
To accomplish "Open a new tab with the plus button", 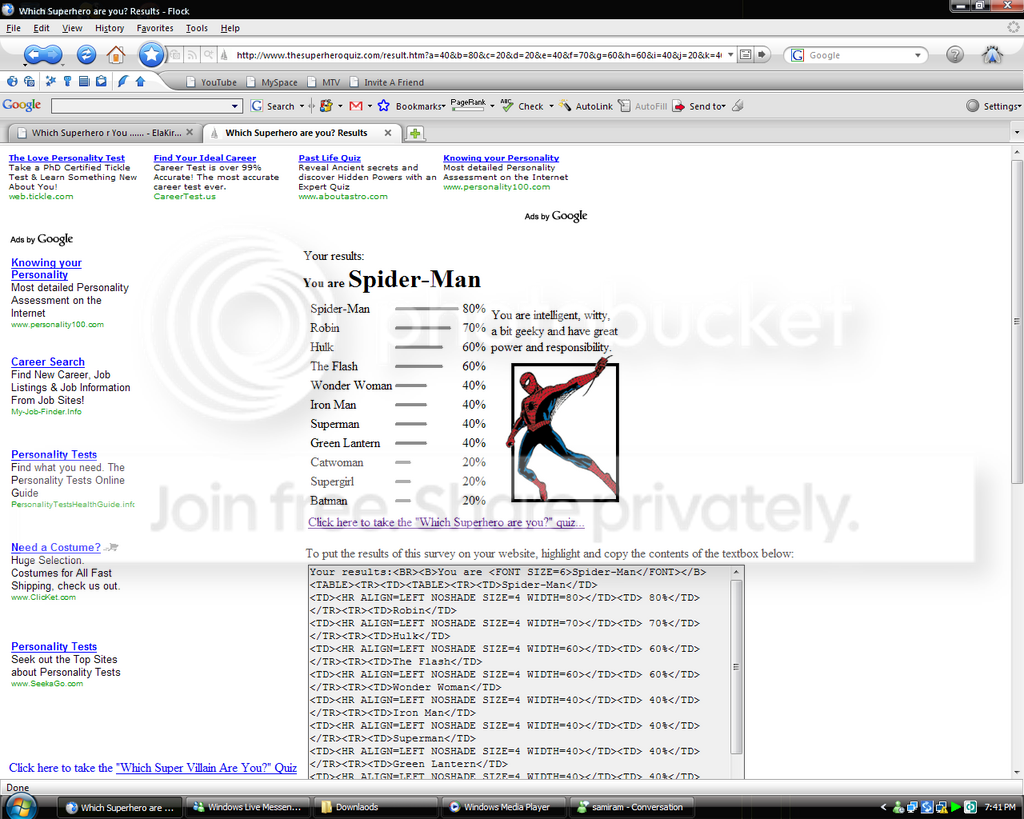I will point(415,133).
